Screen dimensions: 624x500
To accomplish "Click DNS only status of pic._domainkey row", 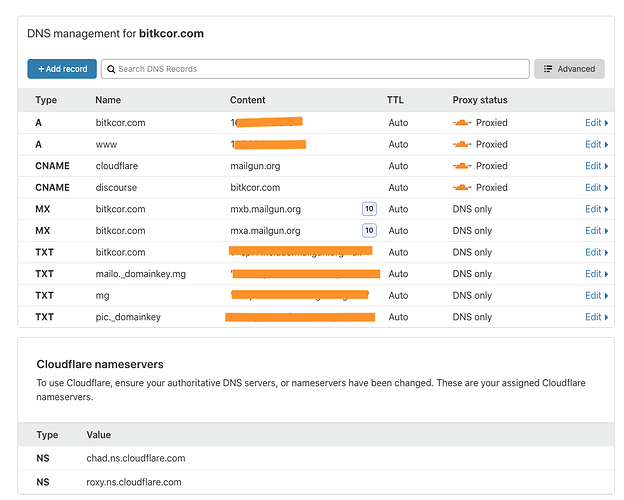I will point(472,317).
